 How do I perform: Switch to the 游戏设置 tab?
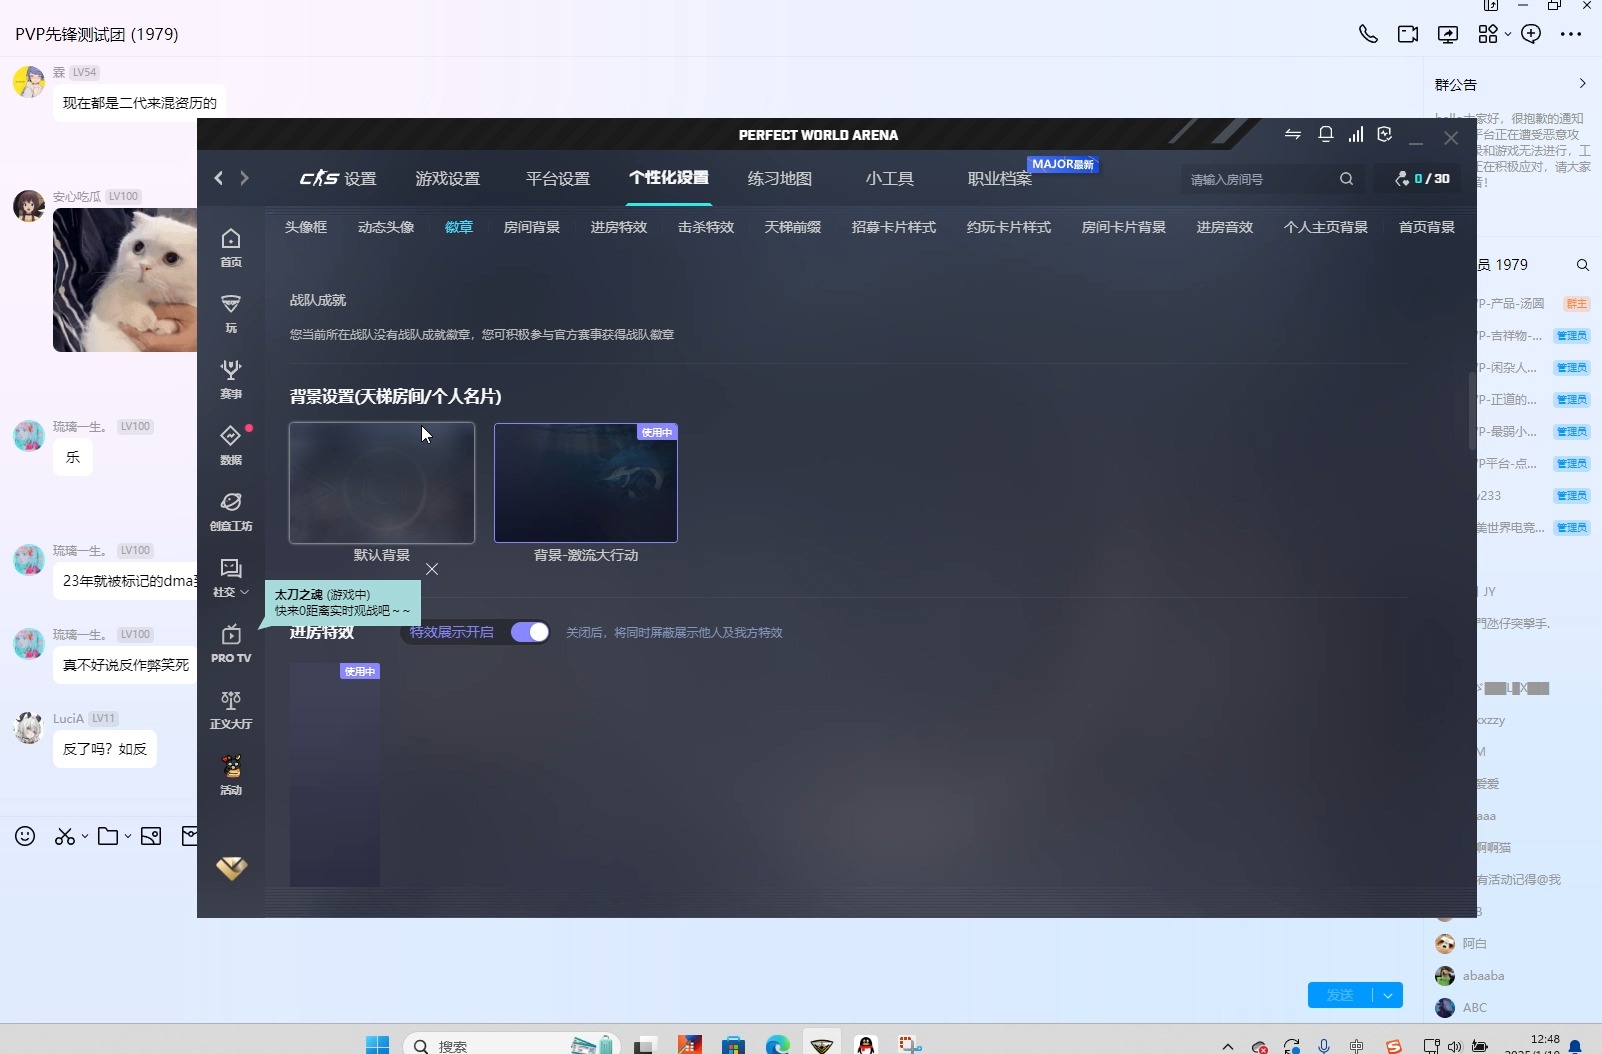point(448,179)
